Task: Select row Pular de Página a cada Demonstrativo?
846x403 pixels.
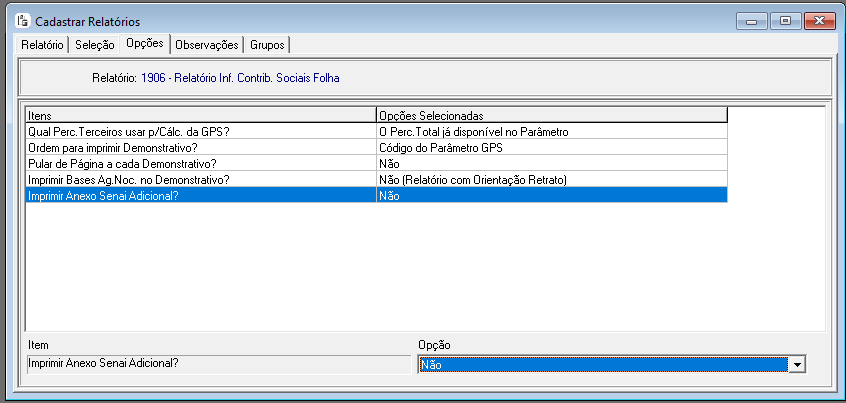Action: pos(377,164)
